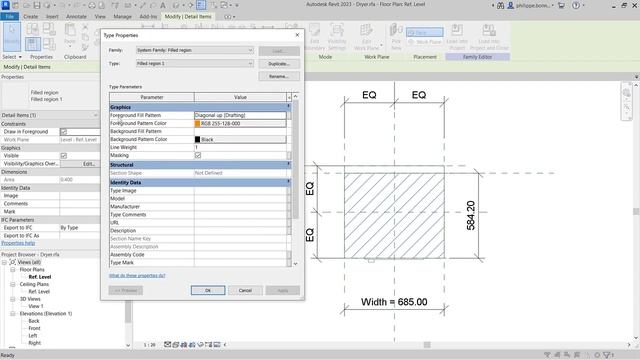Collapse the Identity Data parameter group

coord(289,182)
